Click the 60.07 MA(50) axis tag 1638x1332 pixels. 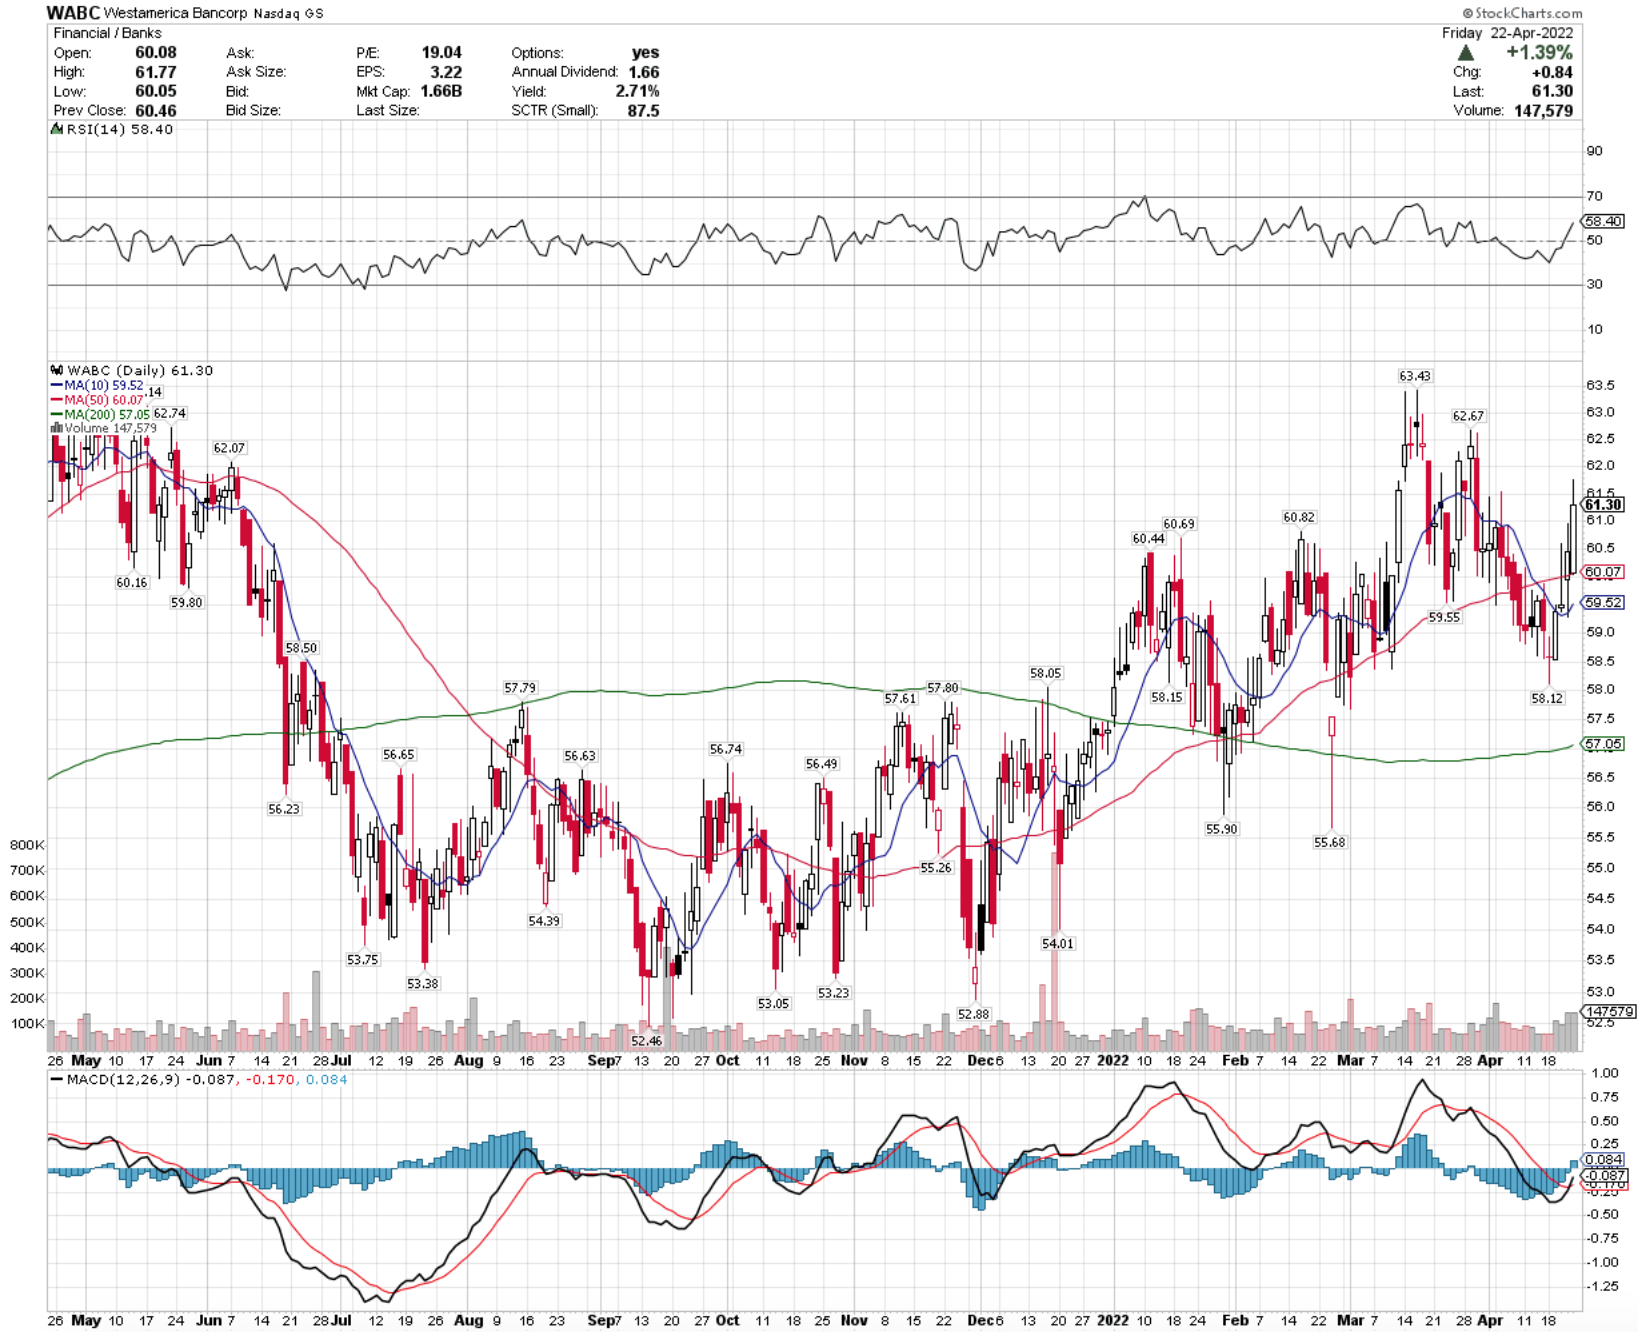point(1603,572)
